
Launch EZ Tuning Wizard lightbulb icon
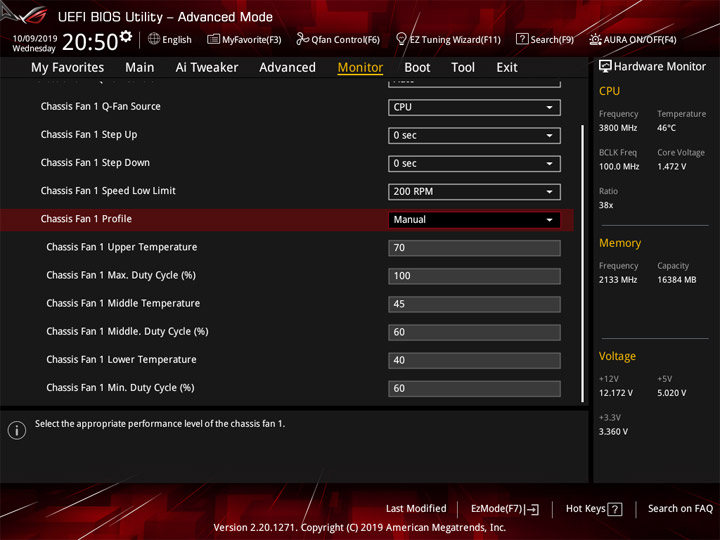click(x=401, y=39)
